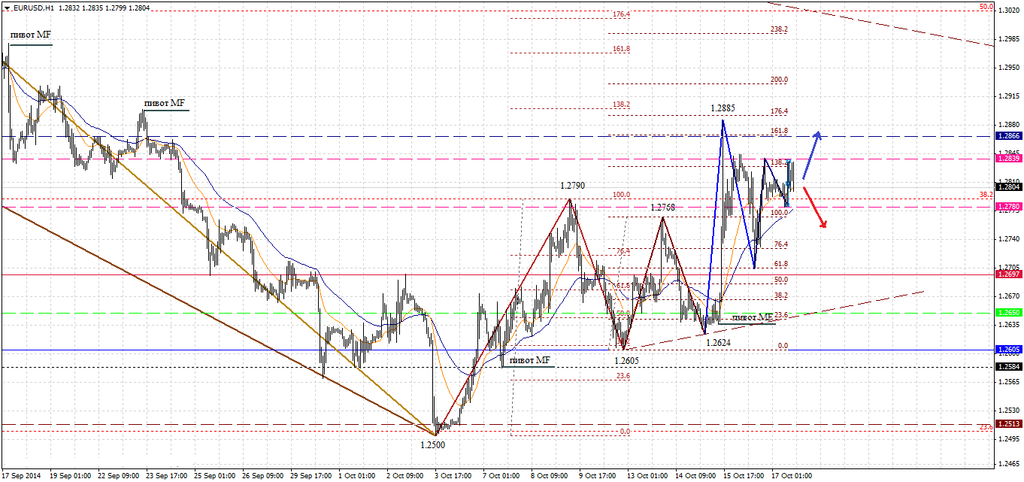Screen dimensions: 1024x482
Task: Click the 29 Sep 17:00 time label
Action: pos(313,476)
